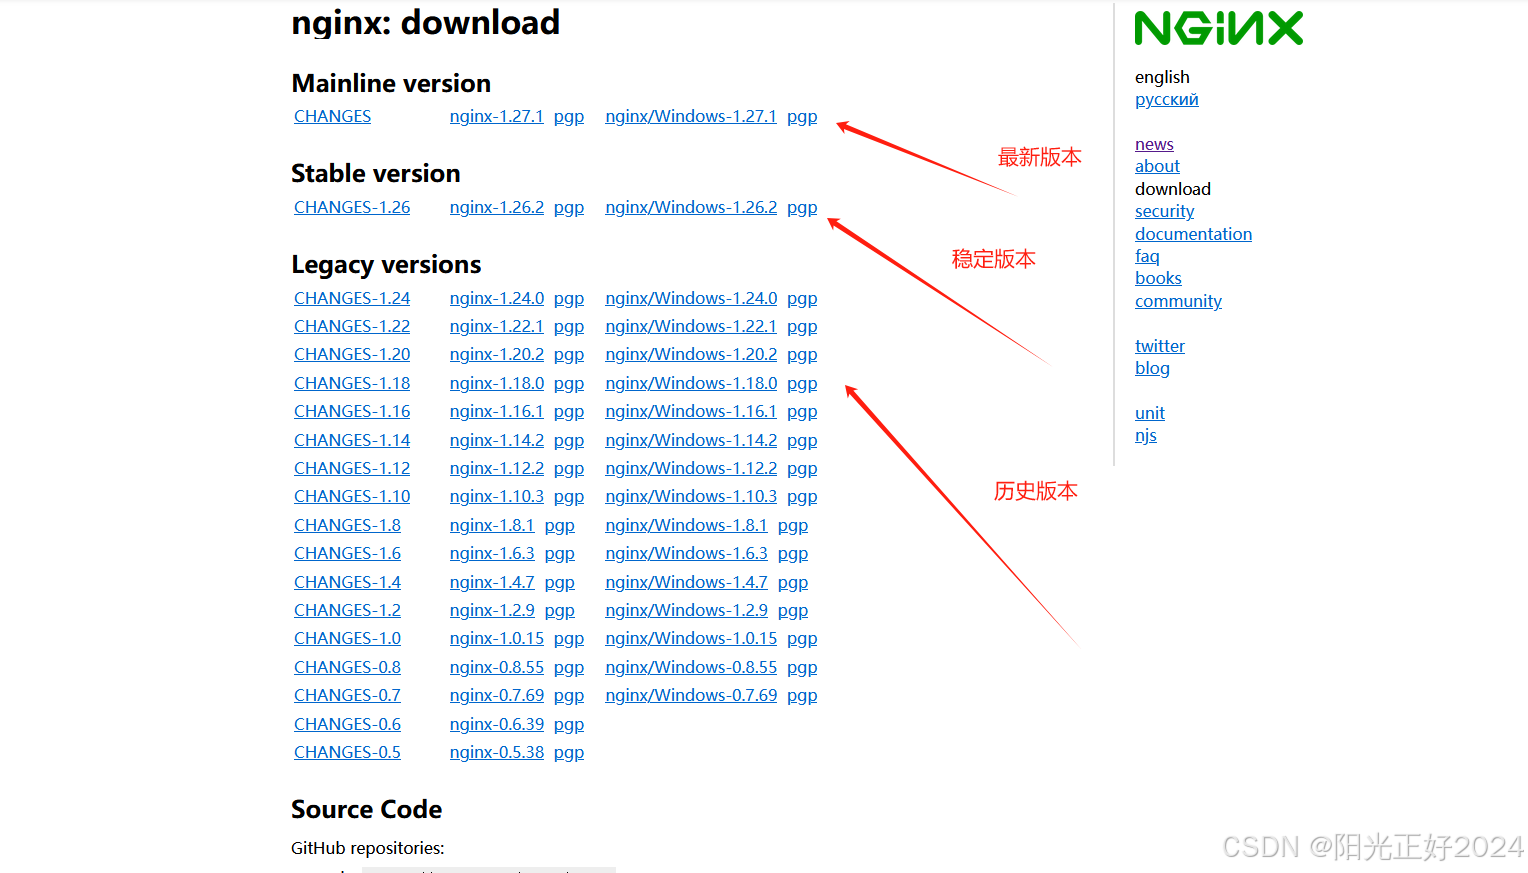Download nginx/Windows-1.4.7
This screenshot has width=1528, height=873.
tap(686, 582)
